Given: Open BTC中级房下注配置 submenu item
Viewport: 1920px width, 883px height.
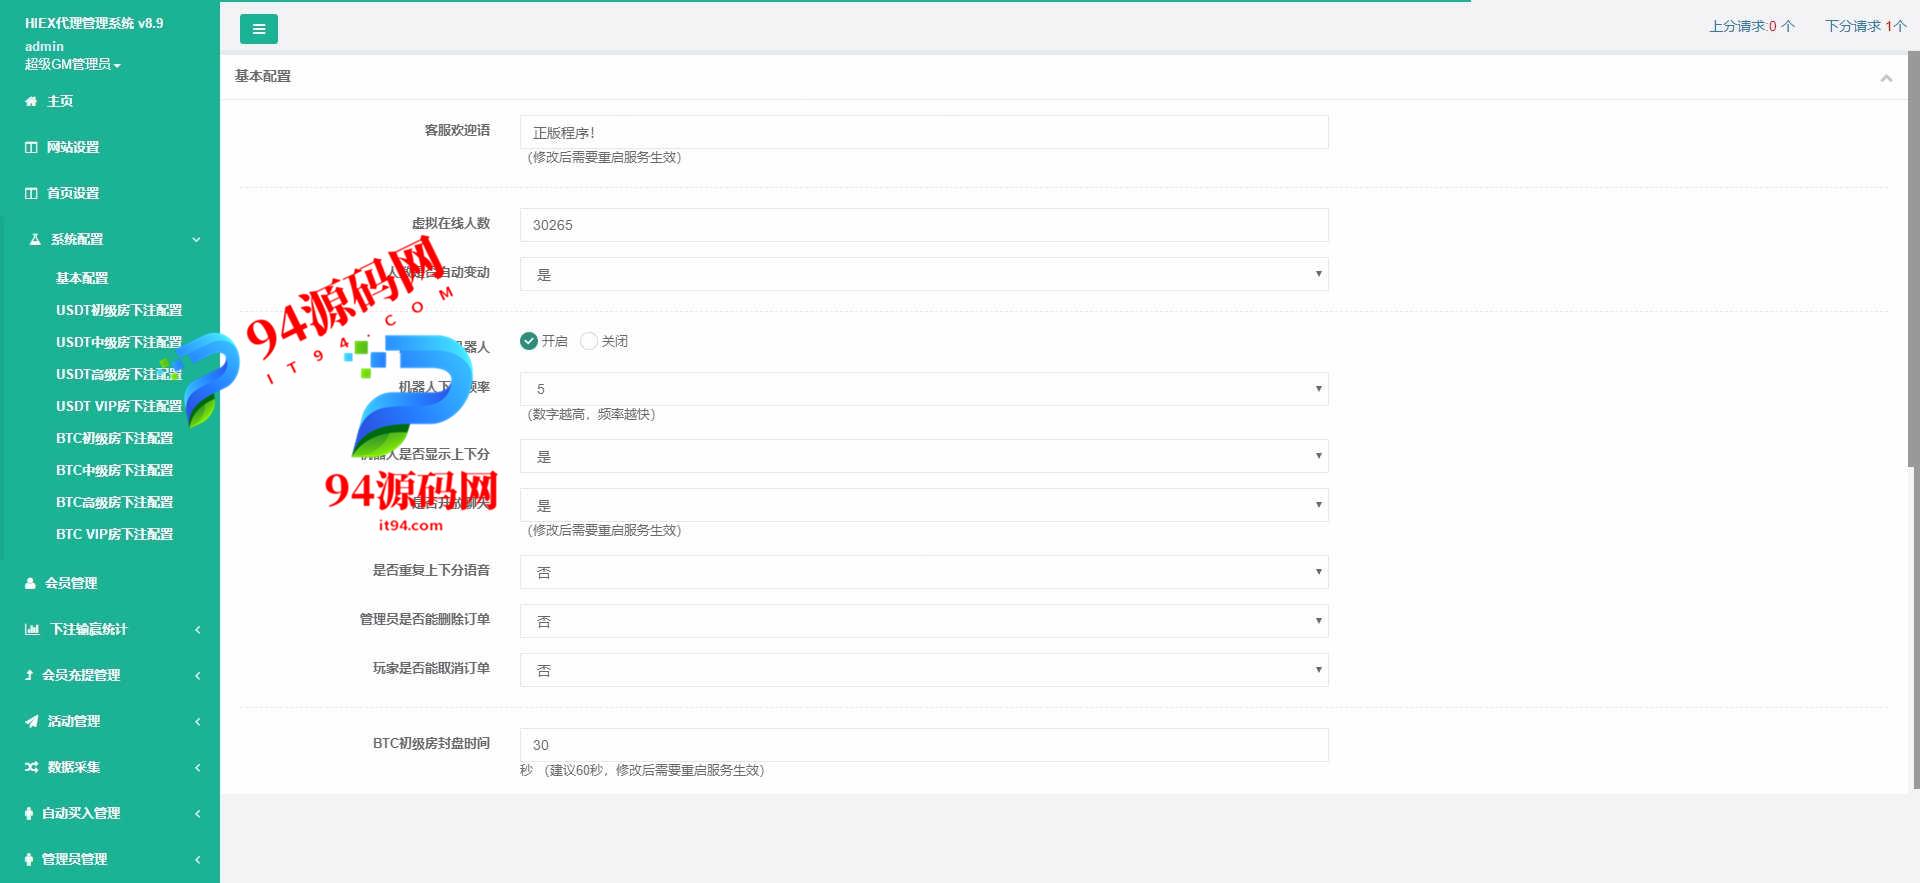Looking at the screenshot, I should point(115,470).
